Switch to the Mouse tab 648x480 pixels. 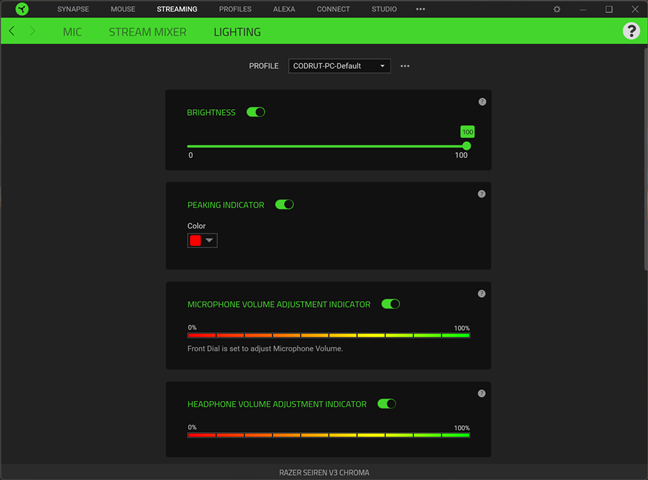tap(123, 9)
